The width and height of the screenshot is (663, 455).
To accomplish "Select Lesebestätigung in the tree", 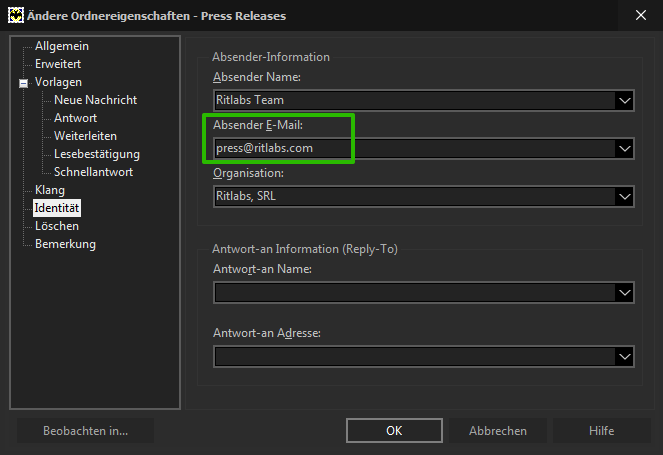I will [x=97, y=154].
